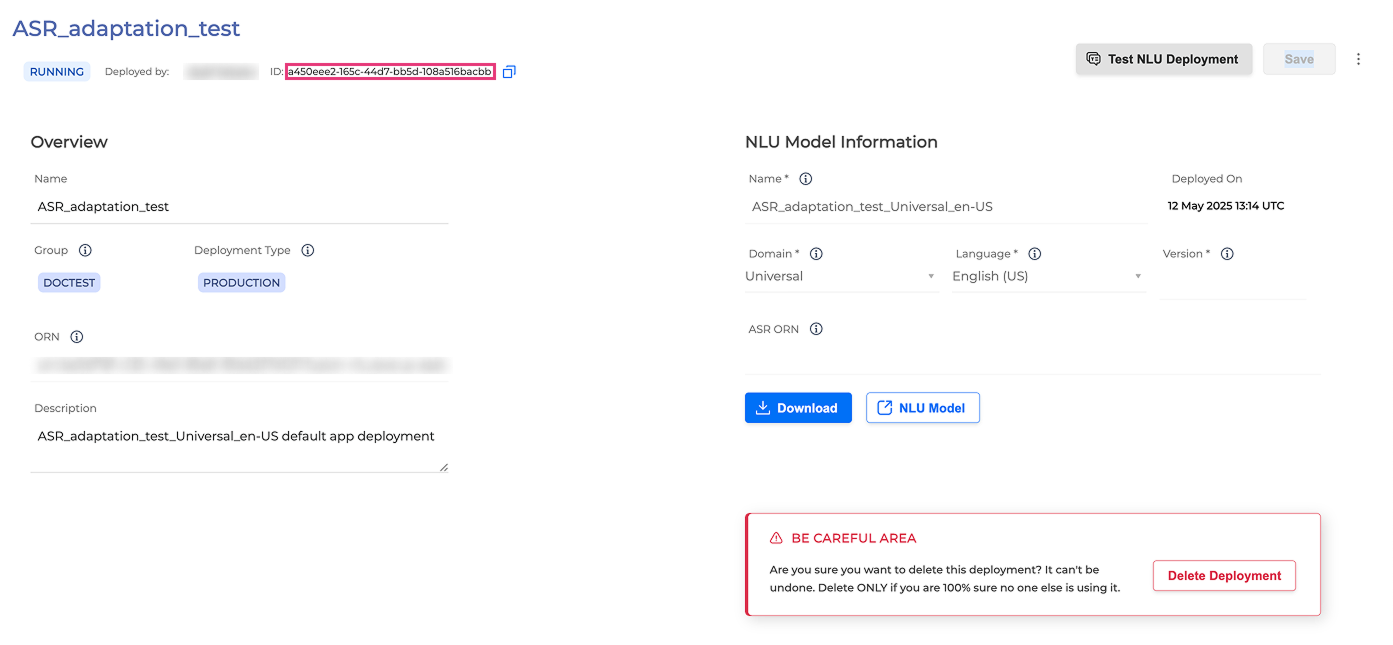1393x645 pixels.
Task: Open the three-dot more options menu
Action: [x=1358, y=59]
